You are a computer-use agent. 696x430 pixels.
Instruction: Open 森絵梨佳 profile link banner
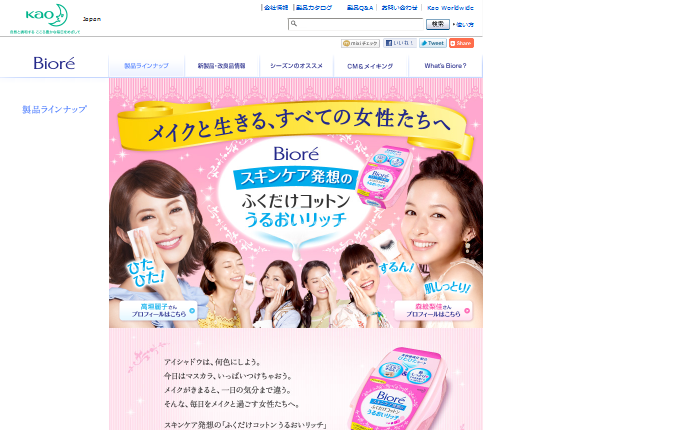[x=433, y=311]
